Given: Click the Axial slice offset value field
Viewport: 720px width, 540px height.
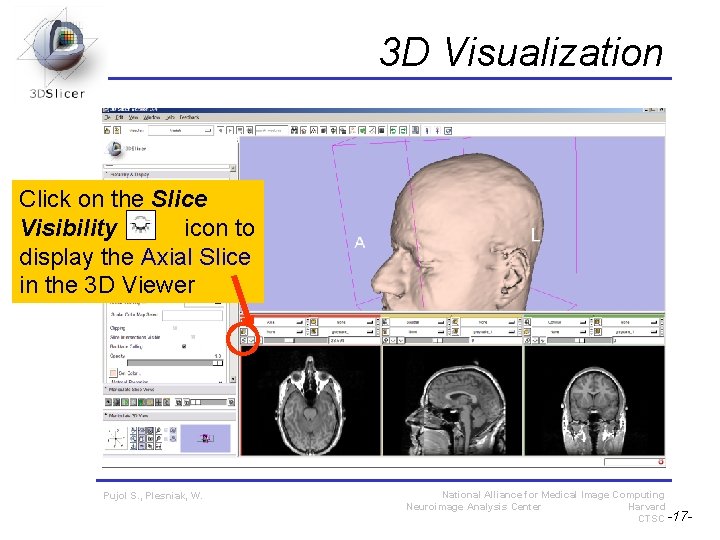Looking at the screenshot, I should (354, 340).
